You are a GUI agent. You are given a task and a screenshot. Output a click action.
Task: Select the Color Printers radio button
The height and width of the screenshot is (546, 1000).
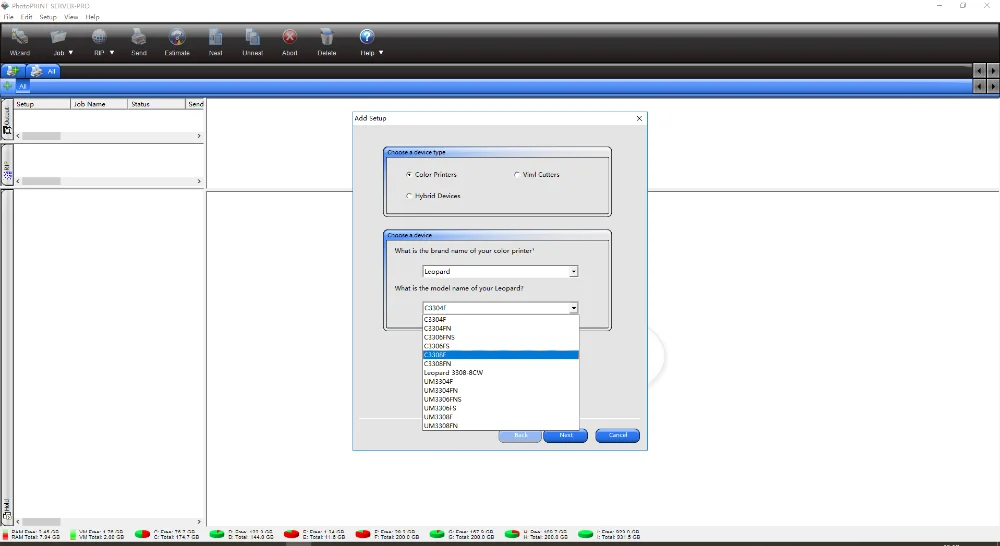click(x=409, y=175)
